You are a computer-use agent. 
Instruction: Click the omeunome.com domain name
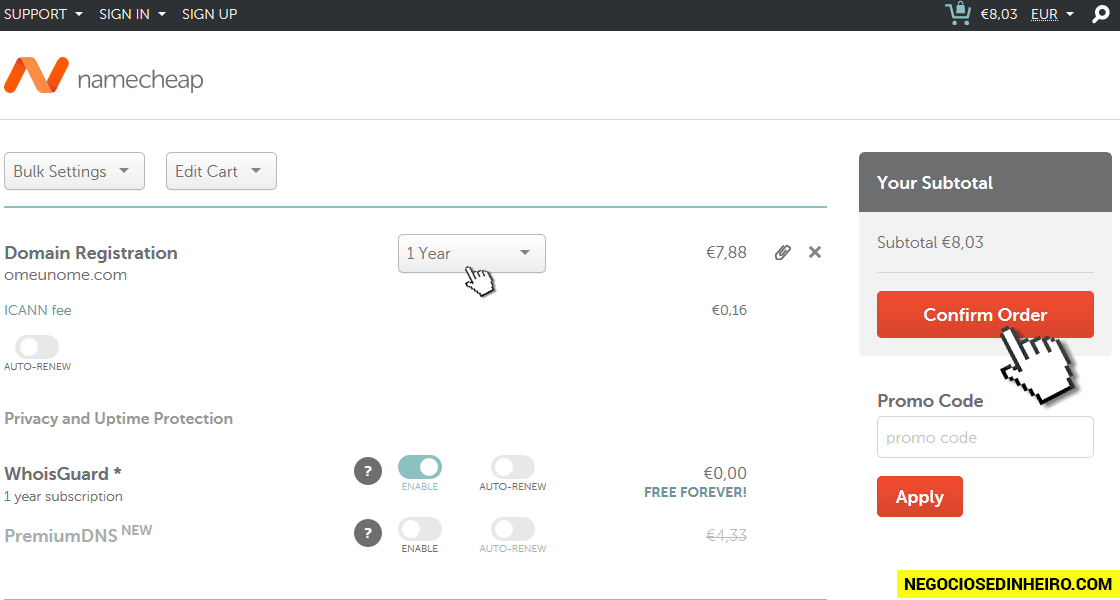66,275
